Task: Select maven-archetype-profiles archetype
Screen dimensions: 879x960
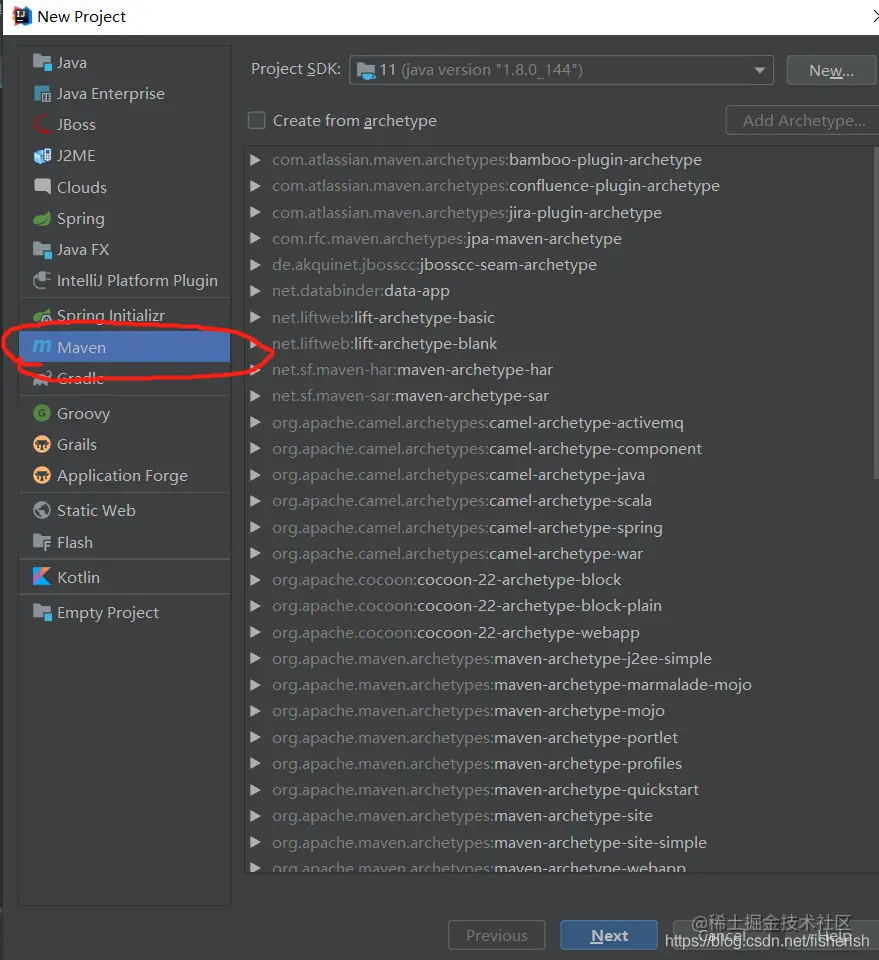Action: click(x=477, y=764)
